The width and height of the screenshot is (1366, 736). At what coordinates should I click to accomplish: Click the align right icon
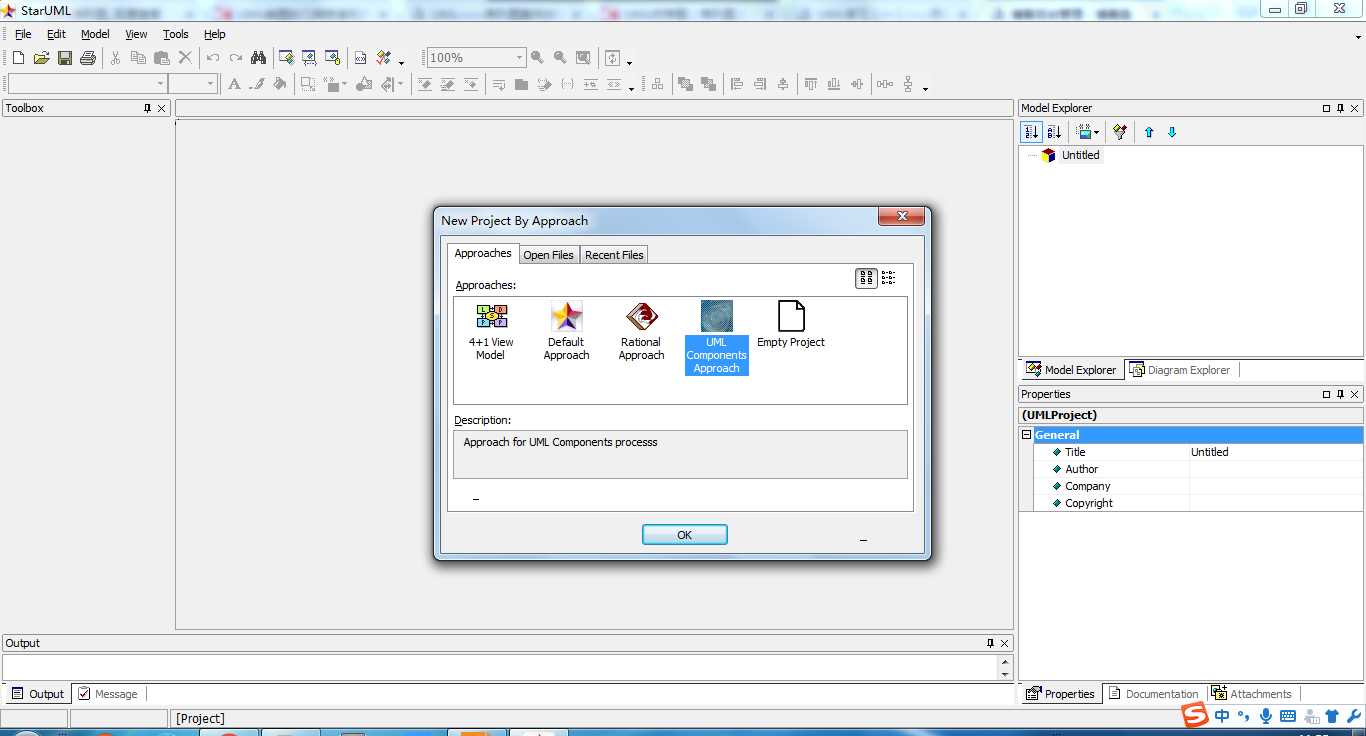point(760,84)
